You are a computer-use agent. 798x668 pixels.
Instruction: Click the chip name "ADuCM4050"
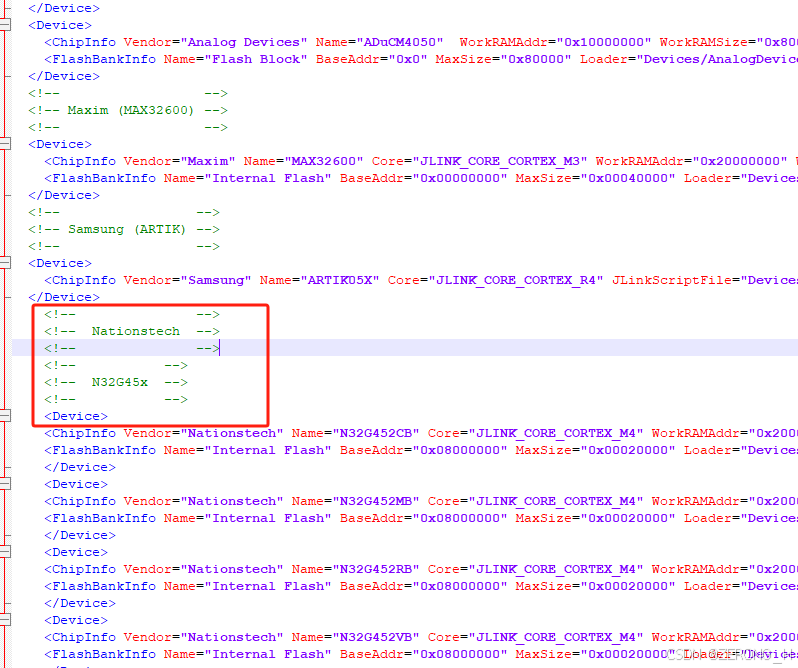[x=400, y=42]
